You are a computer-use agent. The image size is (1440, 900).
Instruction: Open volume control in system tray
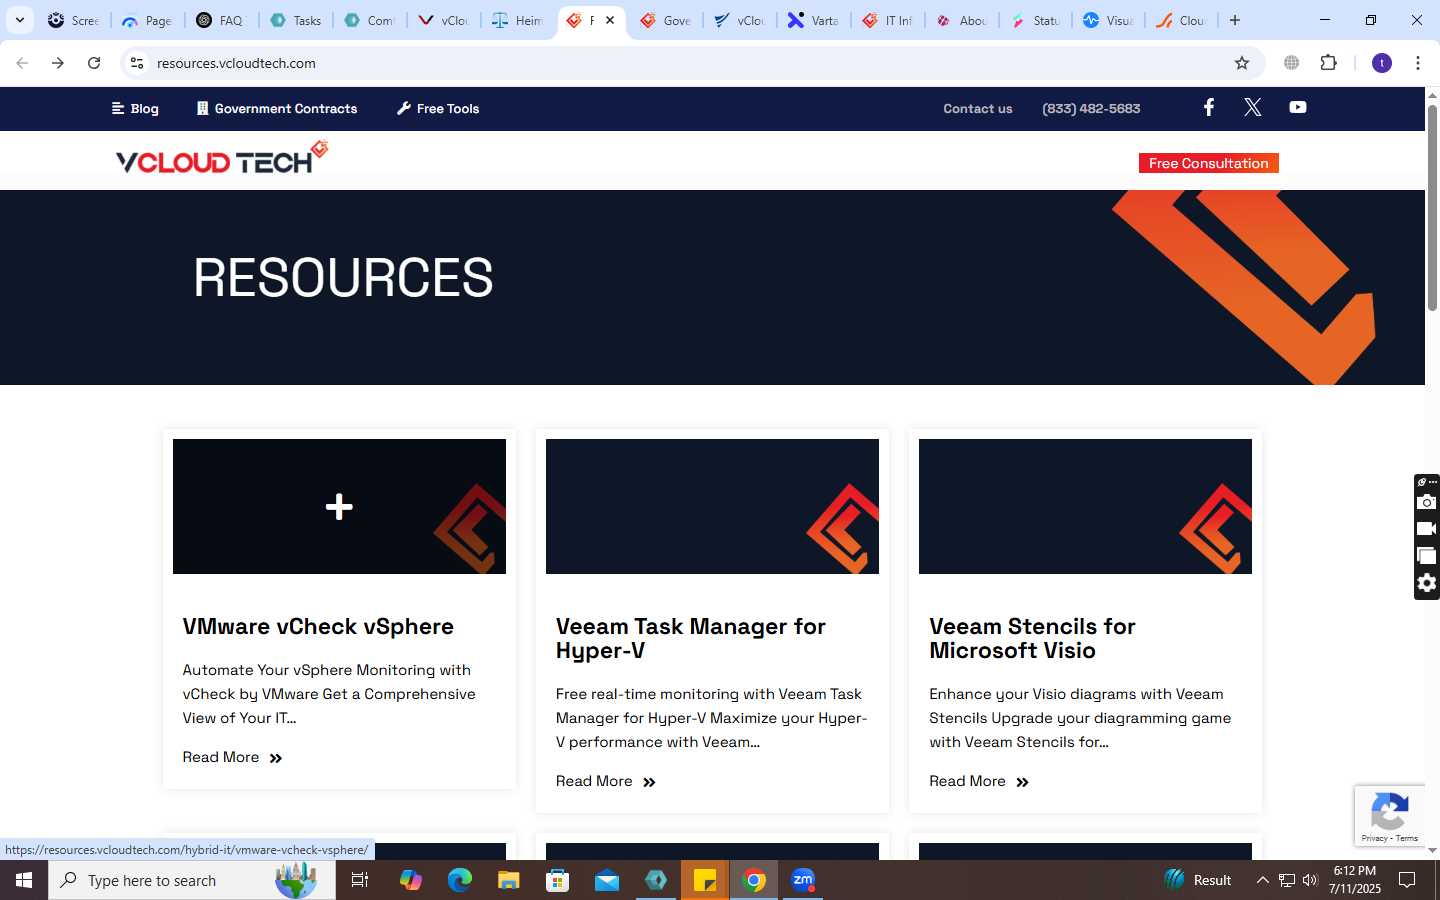(x=1310, y=880)
